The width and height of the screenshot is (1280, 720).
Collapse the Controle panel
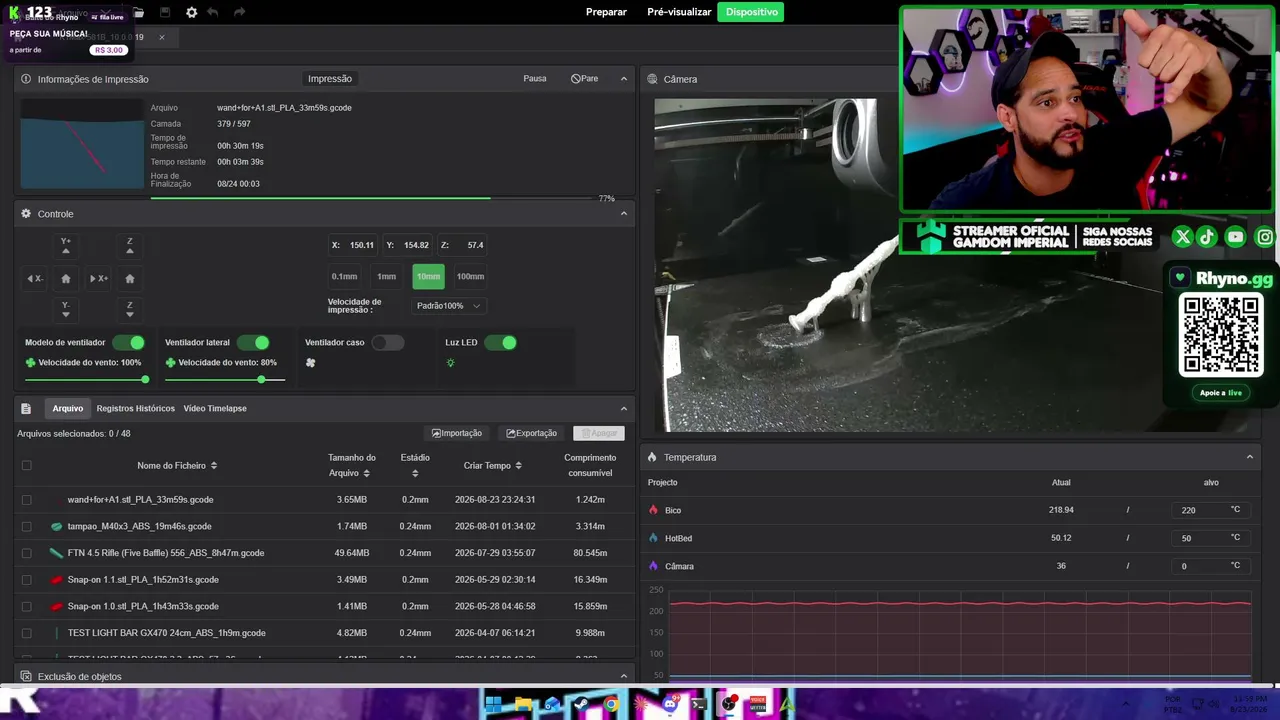coord(624,214)
